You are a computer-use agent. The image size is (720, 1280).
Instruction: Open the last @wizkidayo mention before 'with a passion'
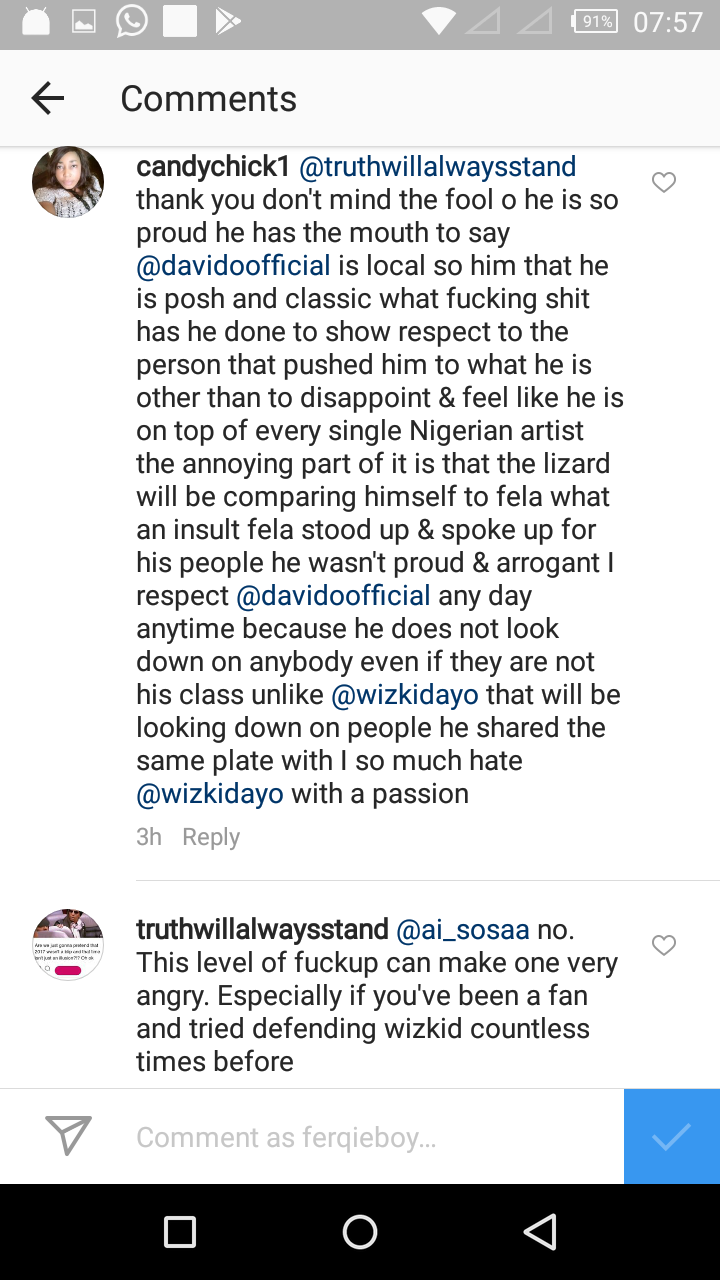click(210, 794)
